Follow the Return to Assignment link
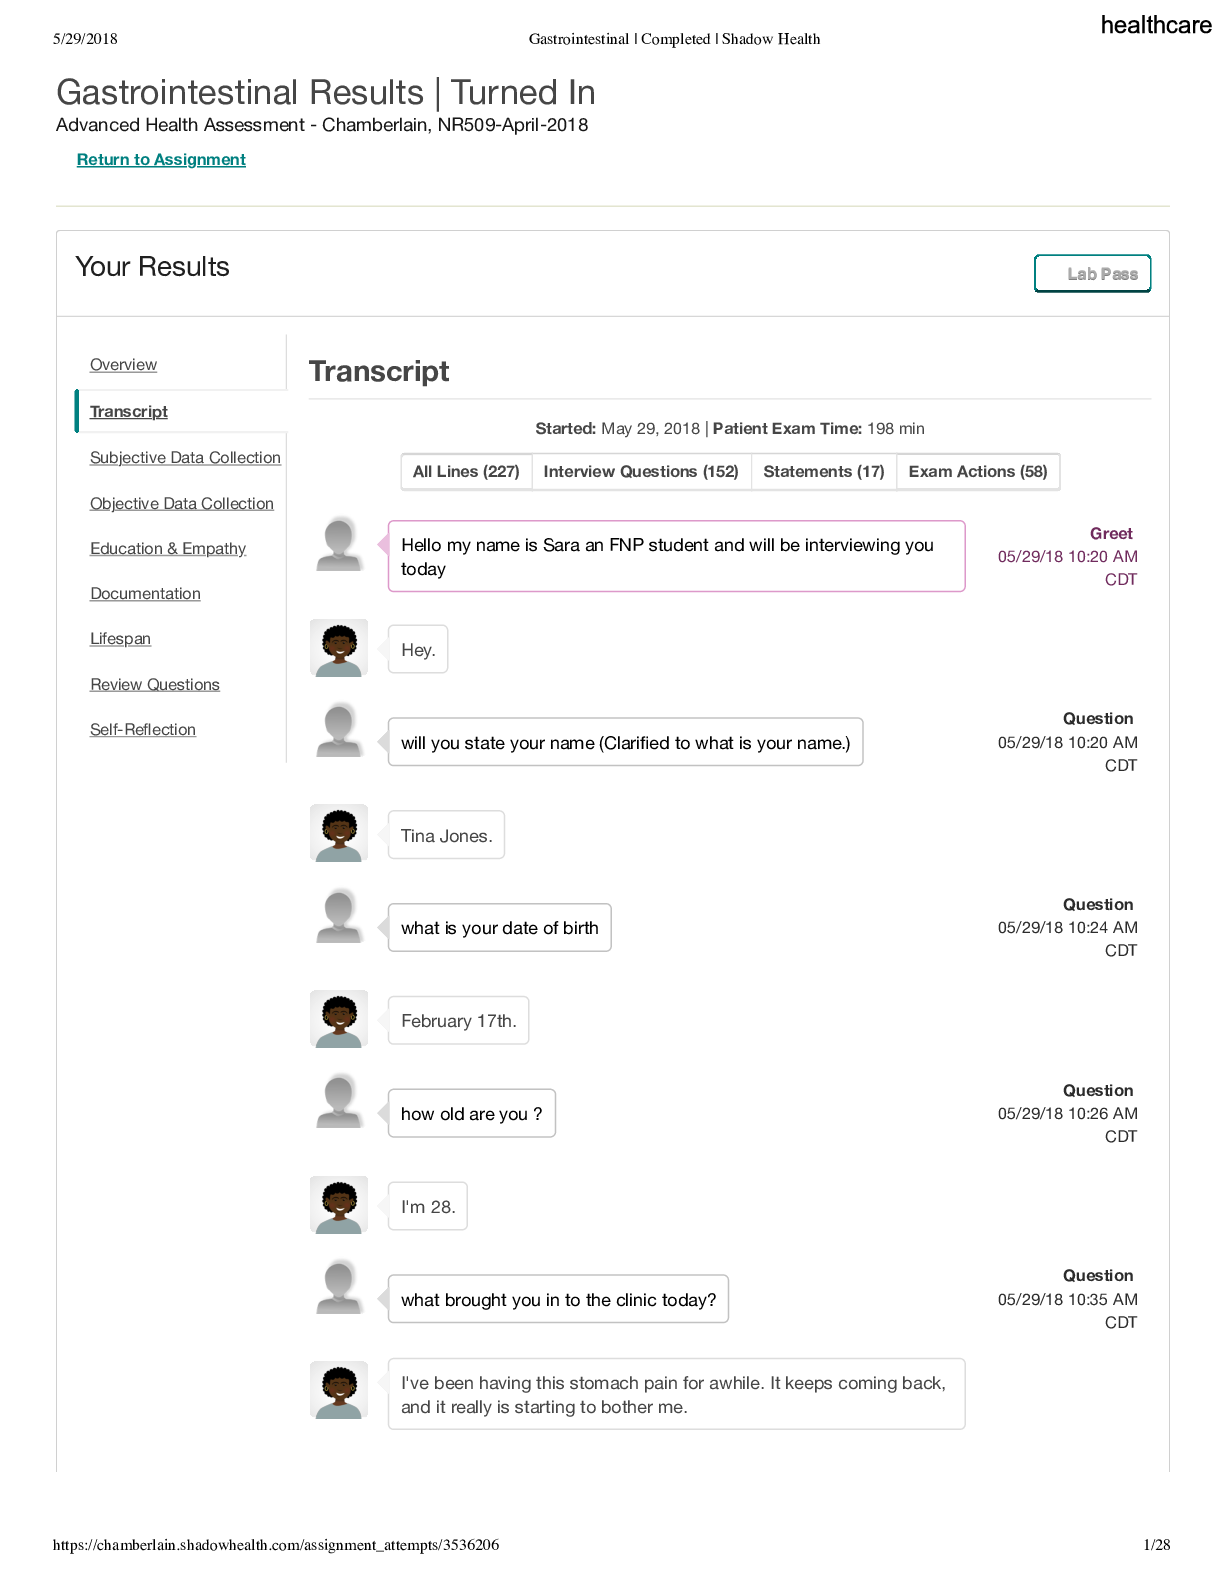 coord(161,160)
